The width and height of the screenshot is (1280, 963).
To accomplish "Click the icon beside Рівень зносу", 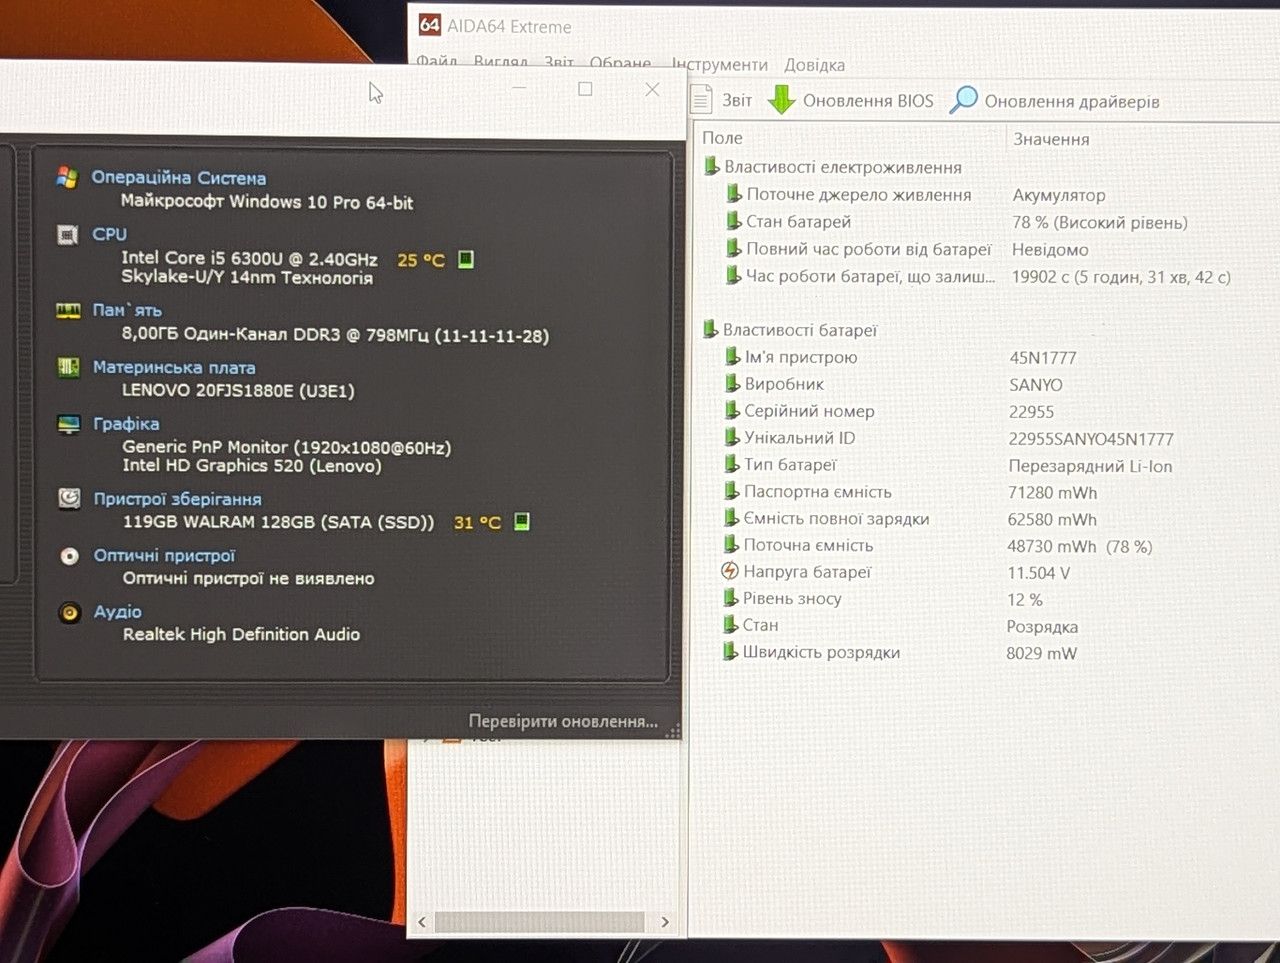I will coord(730,598).
